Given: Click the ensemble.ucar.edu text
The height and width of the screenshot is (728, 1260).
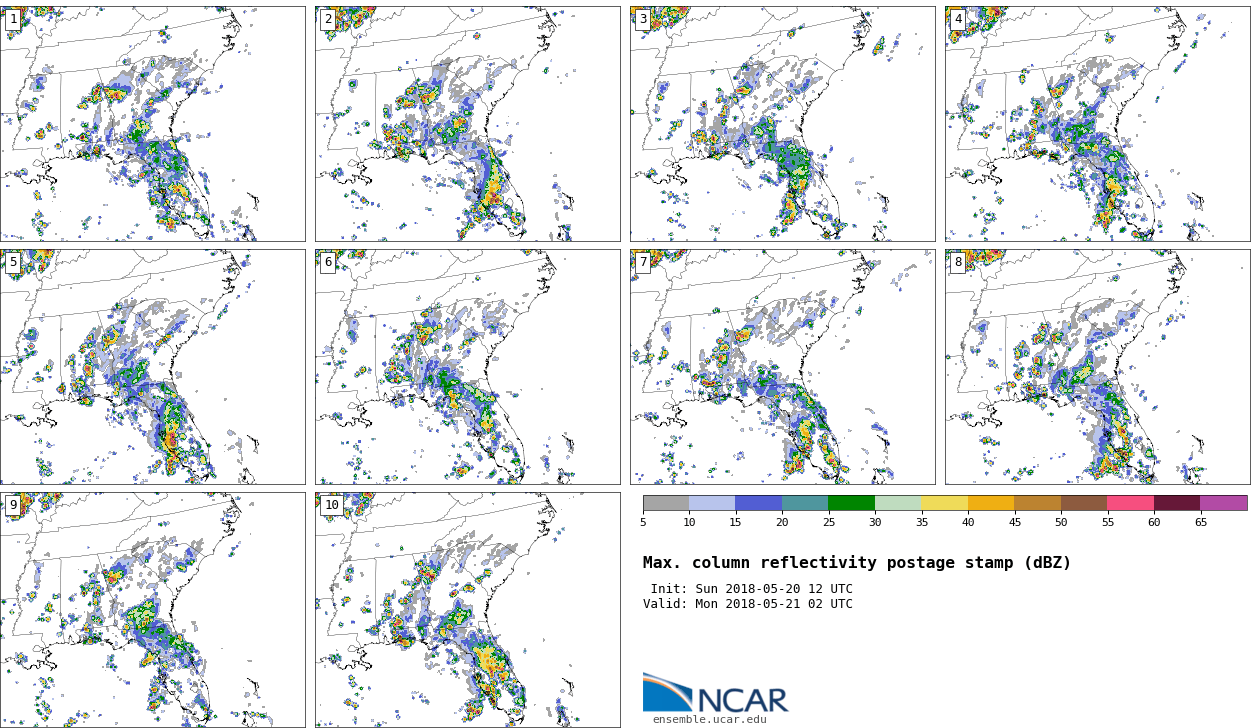Looking at the screenshot, I should pyautogui.click(x=709, y=719).
